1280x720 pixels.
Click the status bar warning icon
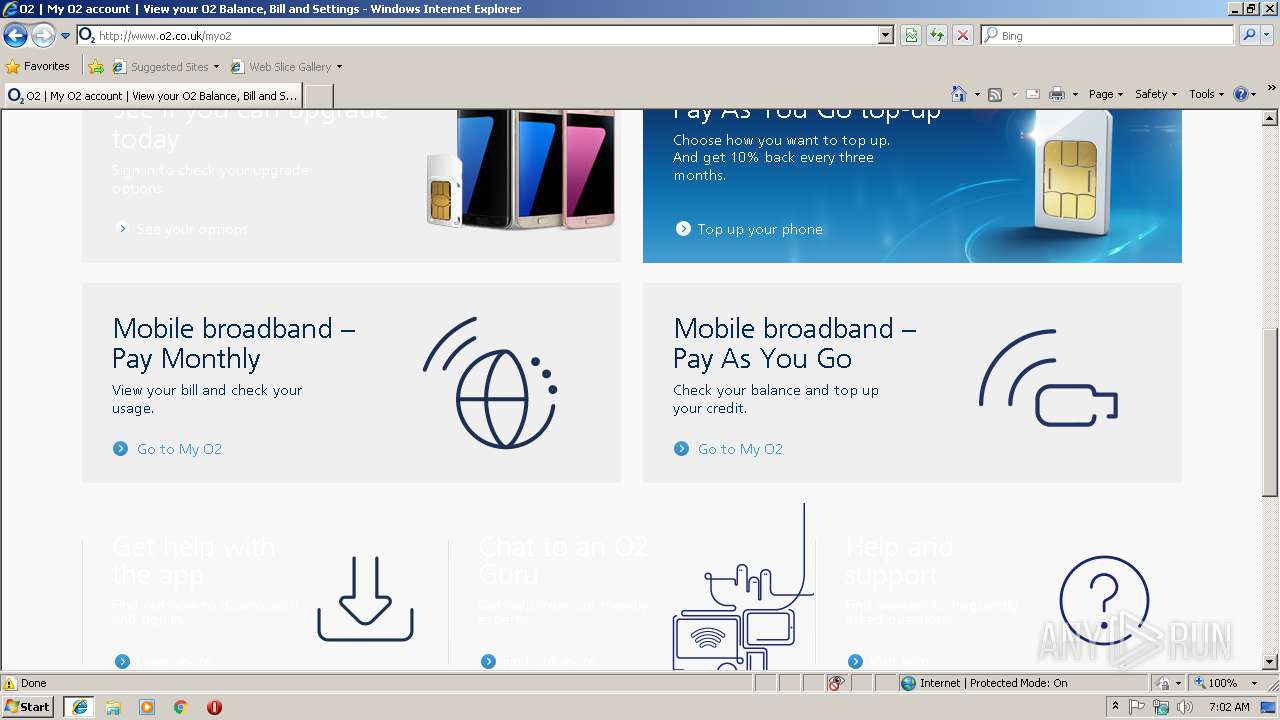pos(10,684)
